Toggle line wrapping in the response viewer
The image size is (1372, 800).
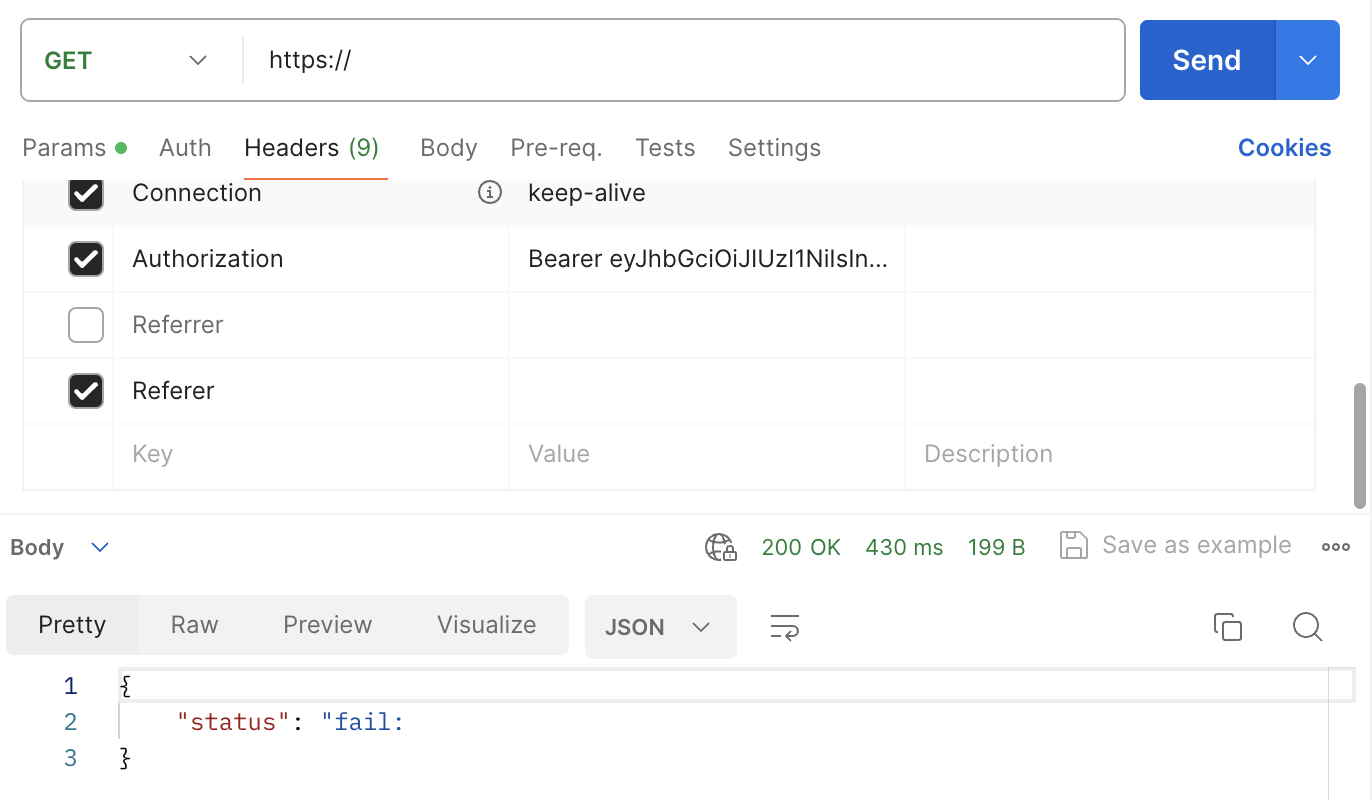click(x=784, y=627)
